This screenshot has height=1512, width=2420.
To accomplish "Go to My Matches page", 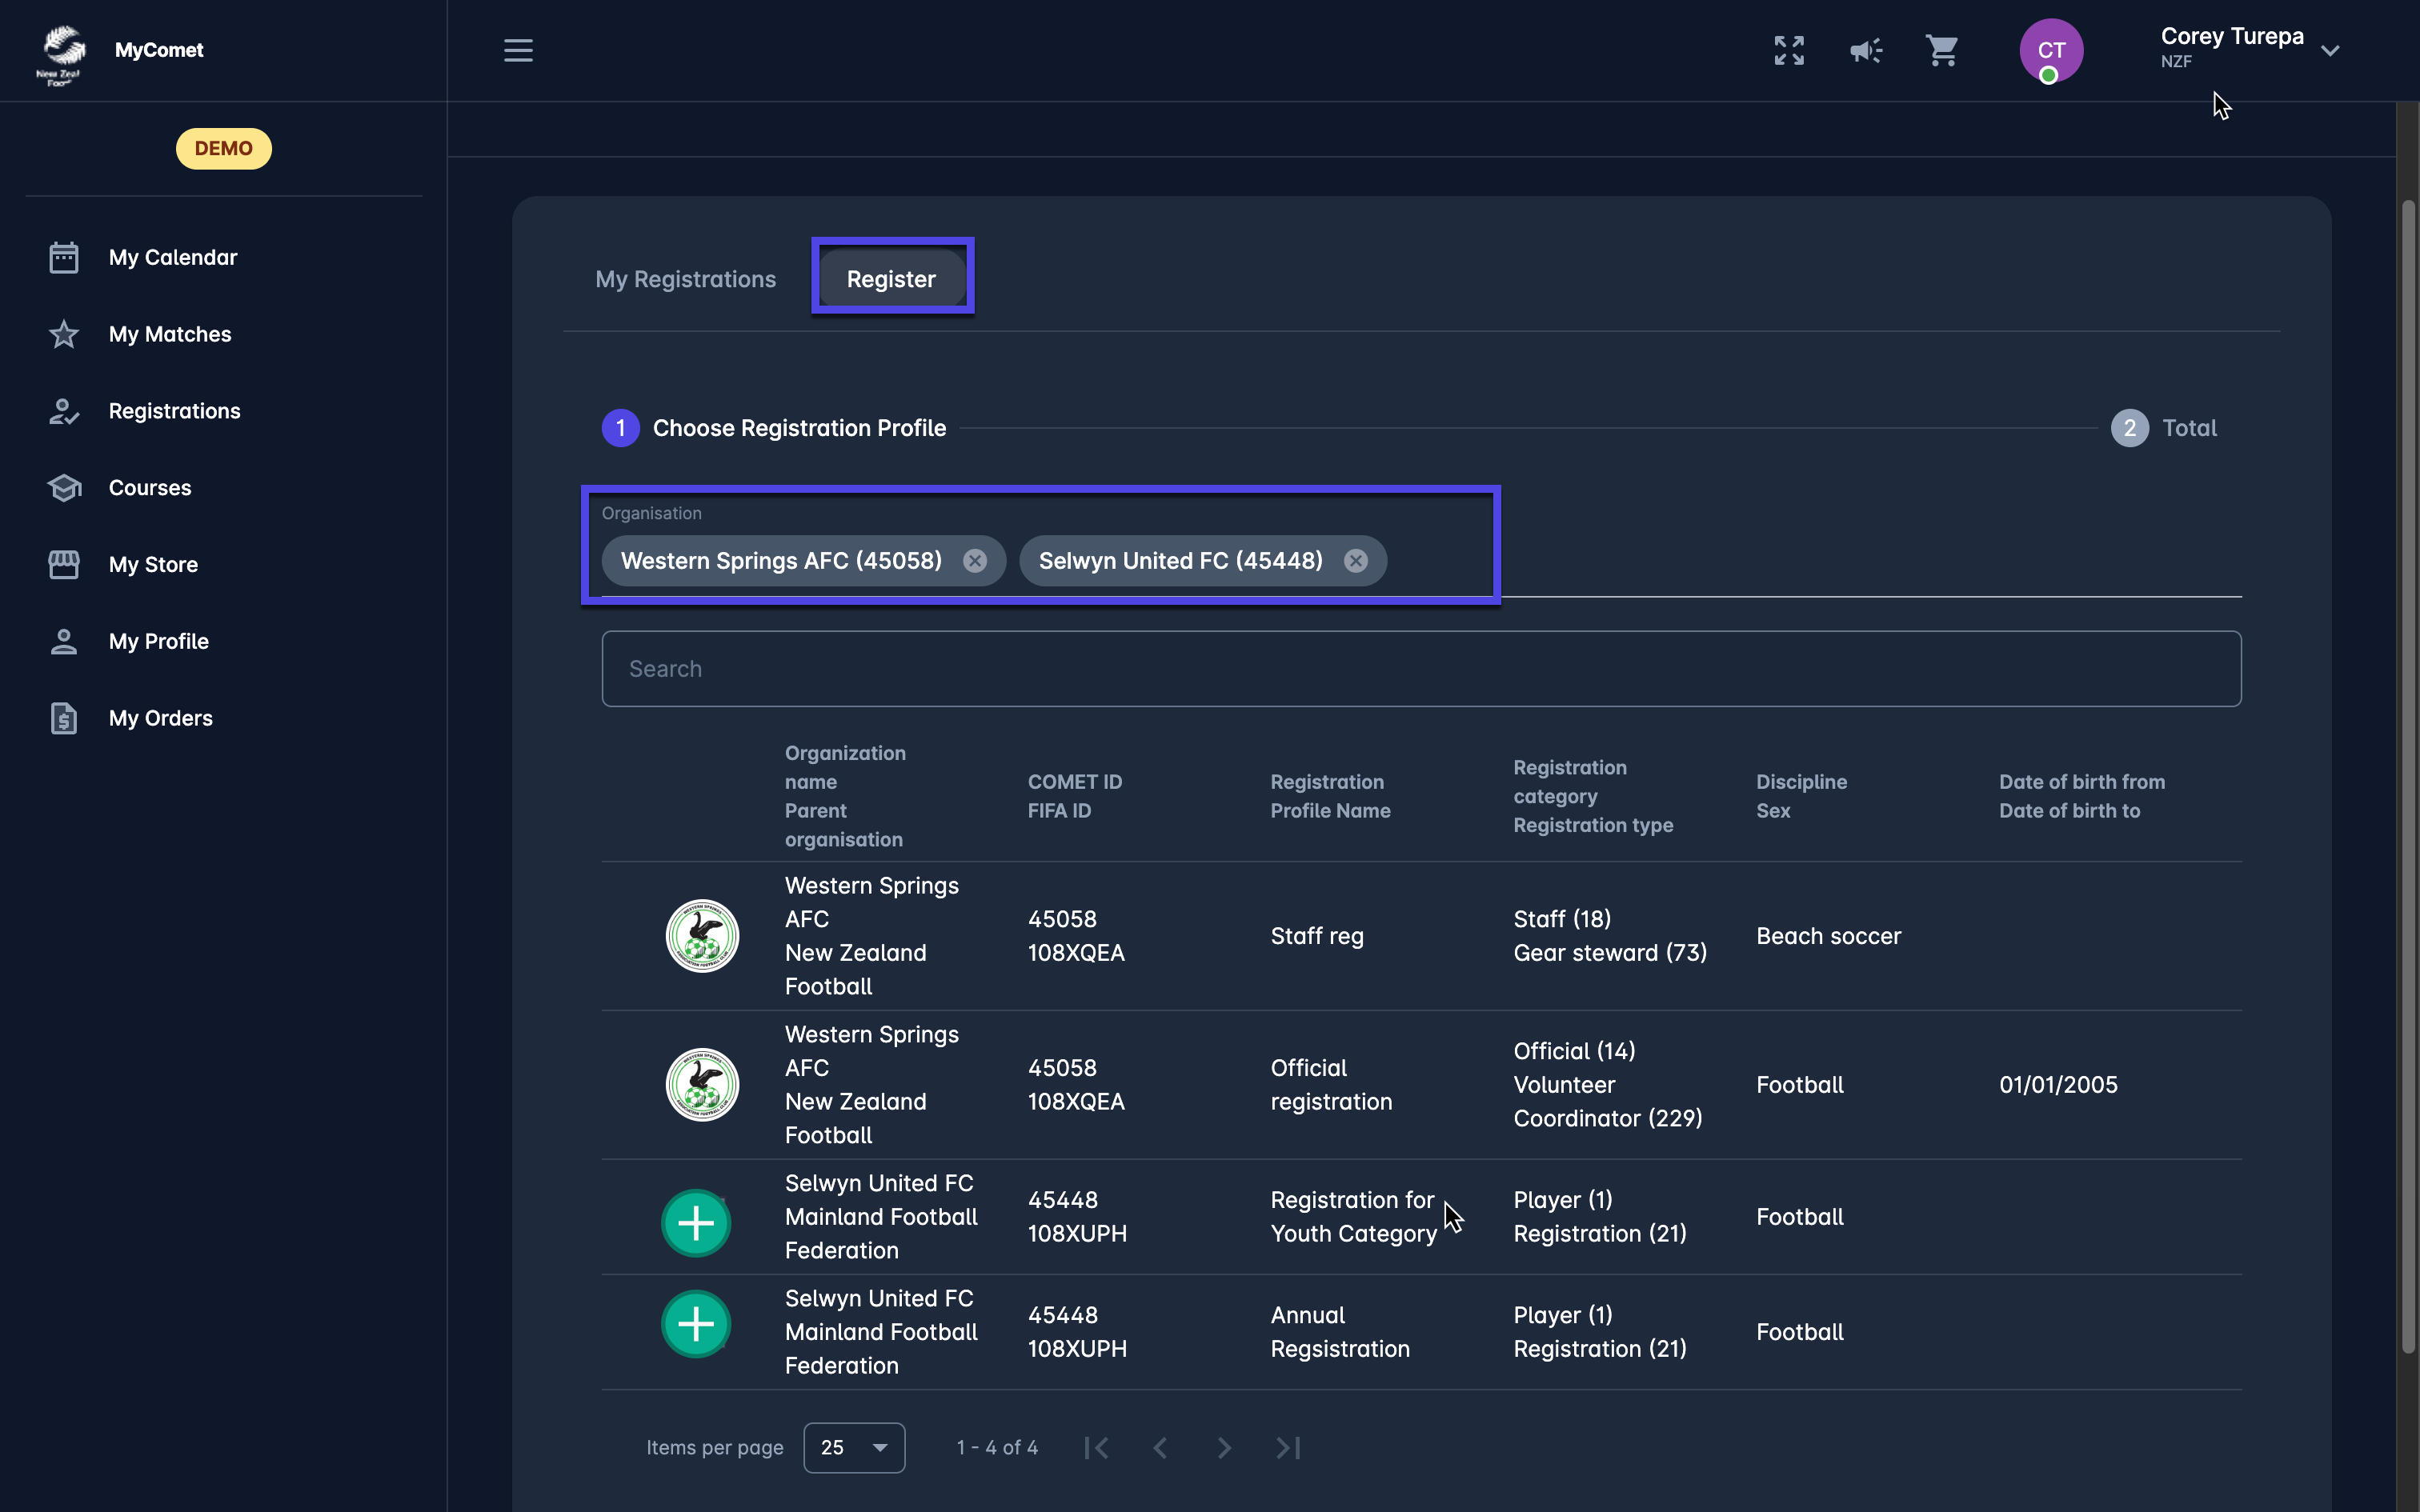I will 169,334.
